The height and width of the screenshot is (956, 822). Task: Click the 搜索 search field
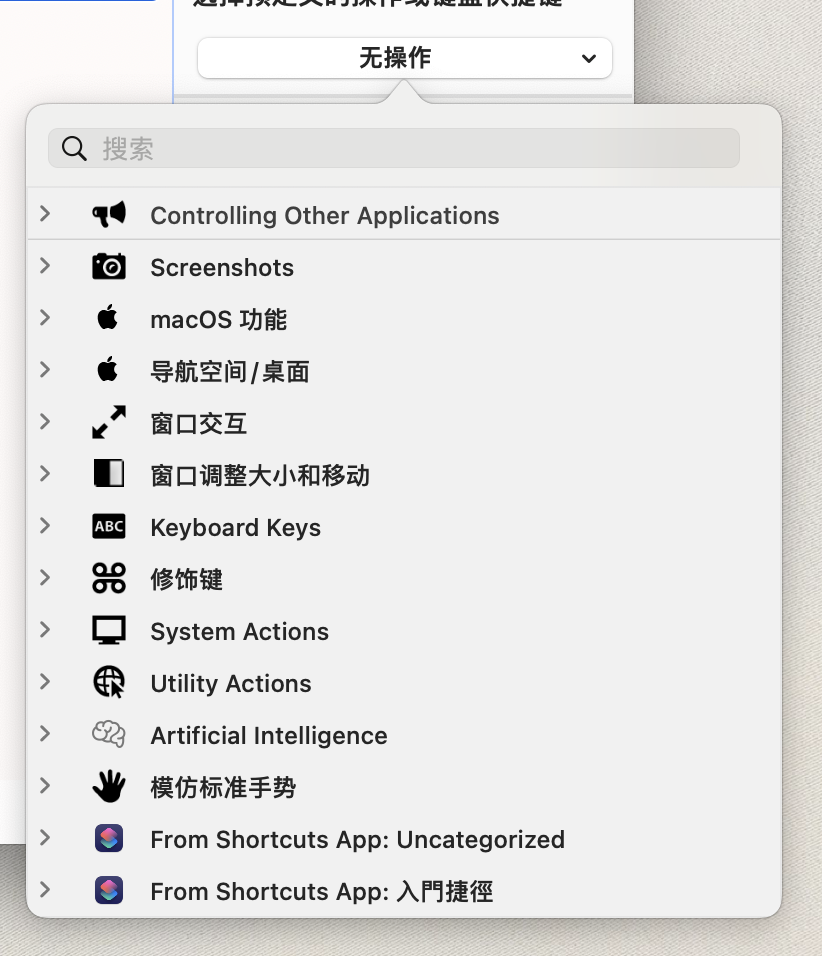click(x=394, y=148)
